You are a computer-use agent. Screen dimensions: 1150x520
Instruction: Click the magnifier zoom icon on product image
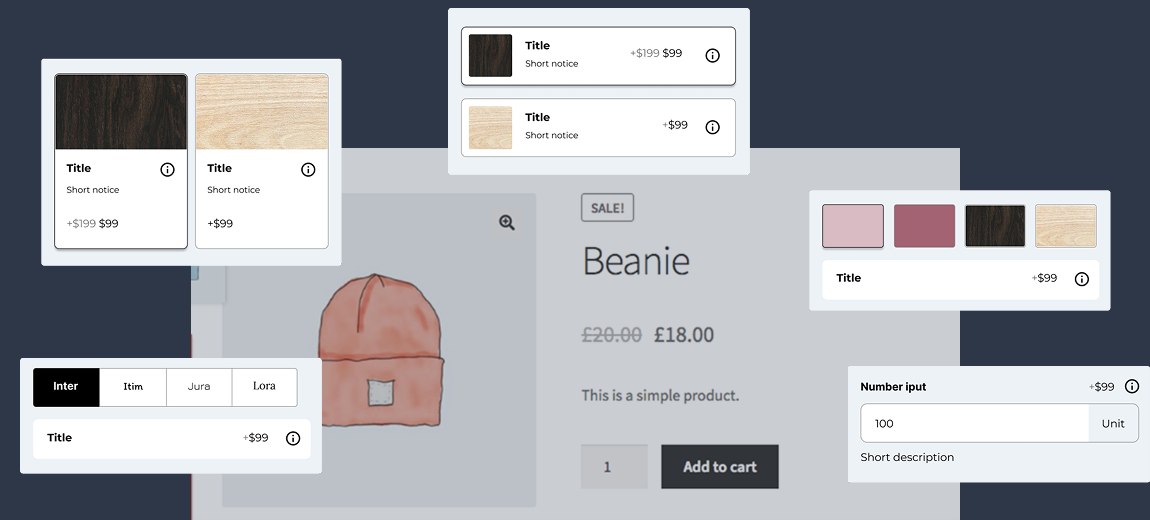(x=507, y=223)
